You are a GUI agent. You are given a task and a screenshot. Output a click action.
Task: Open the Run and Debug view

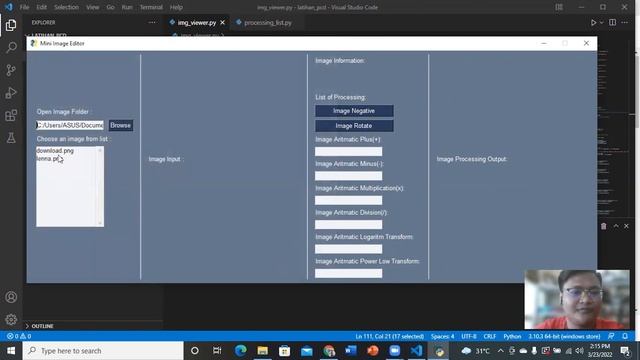coord(11,93)
